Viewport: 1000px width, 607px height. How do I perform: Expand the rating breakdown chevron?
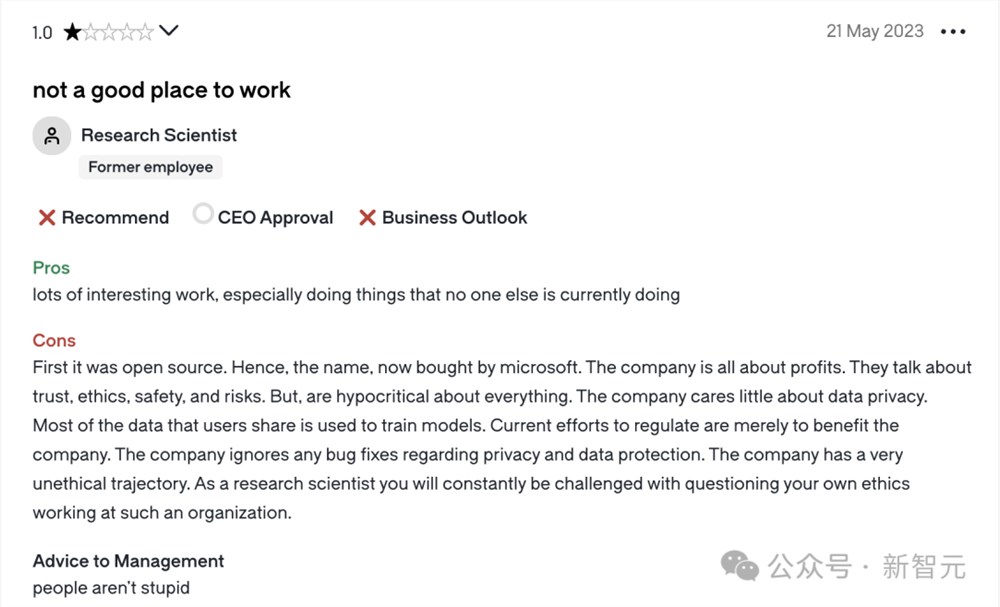(169, 31)
